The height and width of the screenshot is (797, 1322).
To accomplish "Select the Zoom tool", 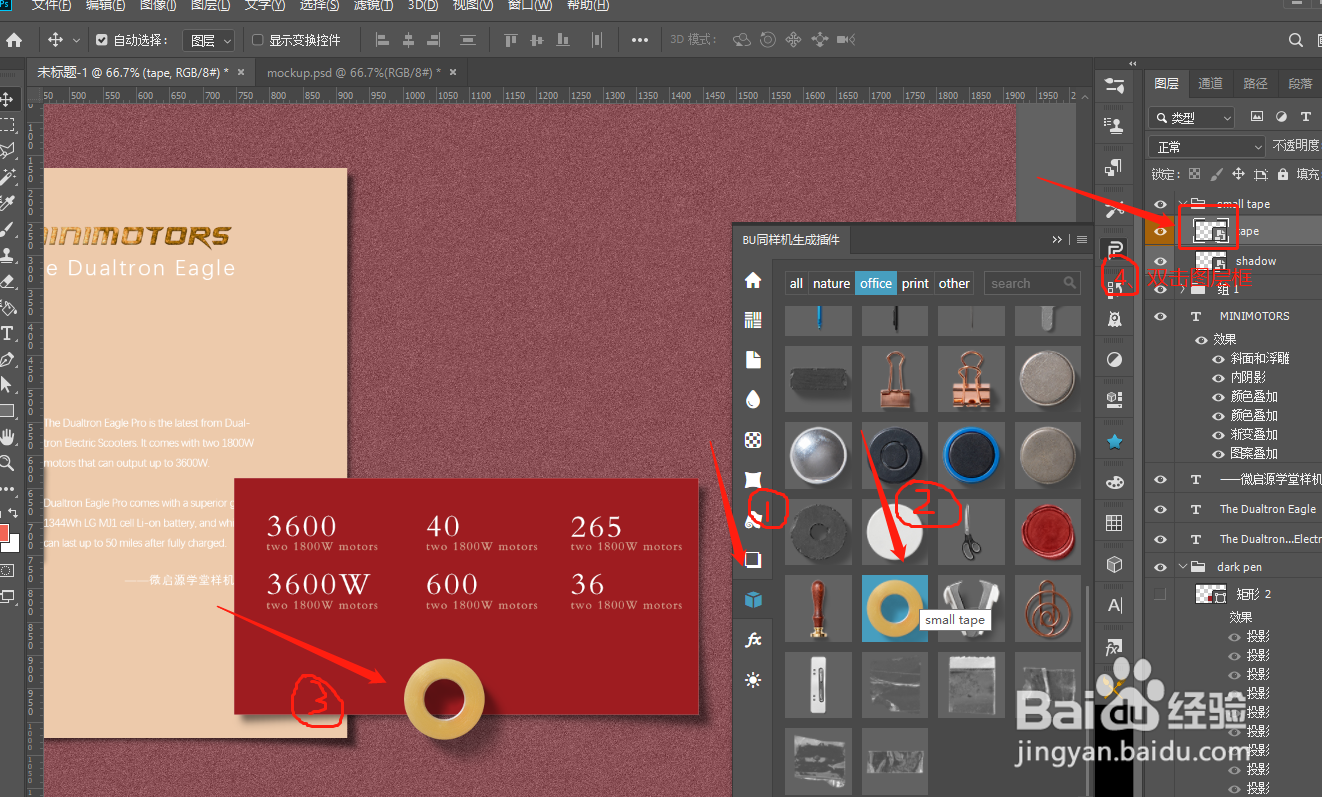I will click(x=8, y=463).
